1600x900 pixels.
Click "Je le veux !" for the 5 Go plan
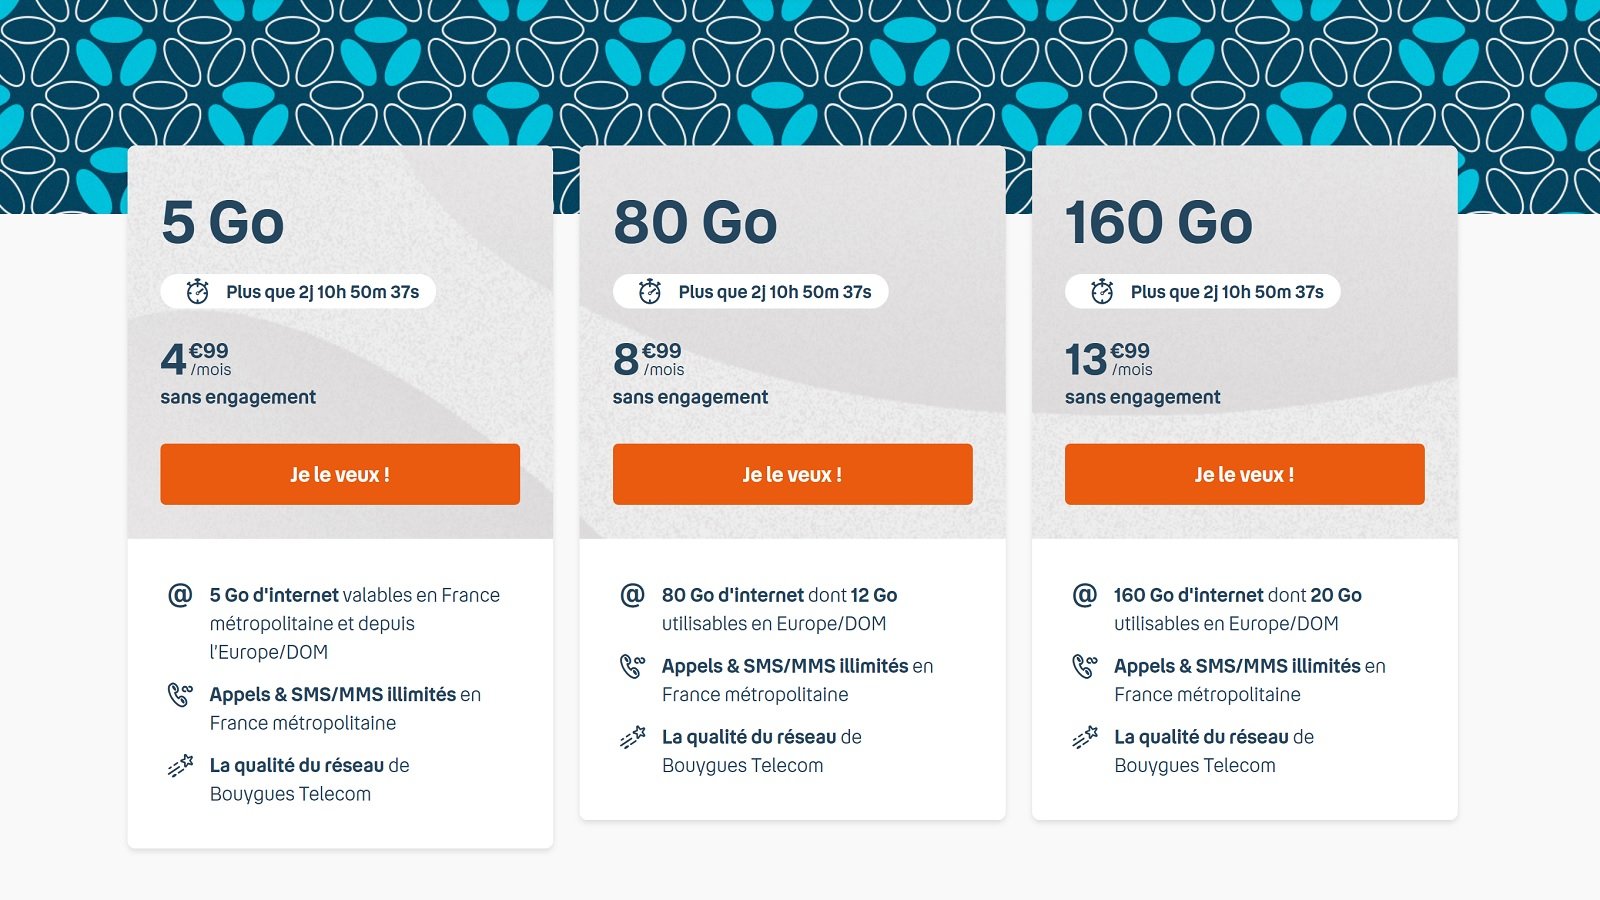(x=340, y=474)
